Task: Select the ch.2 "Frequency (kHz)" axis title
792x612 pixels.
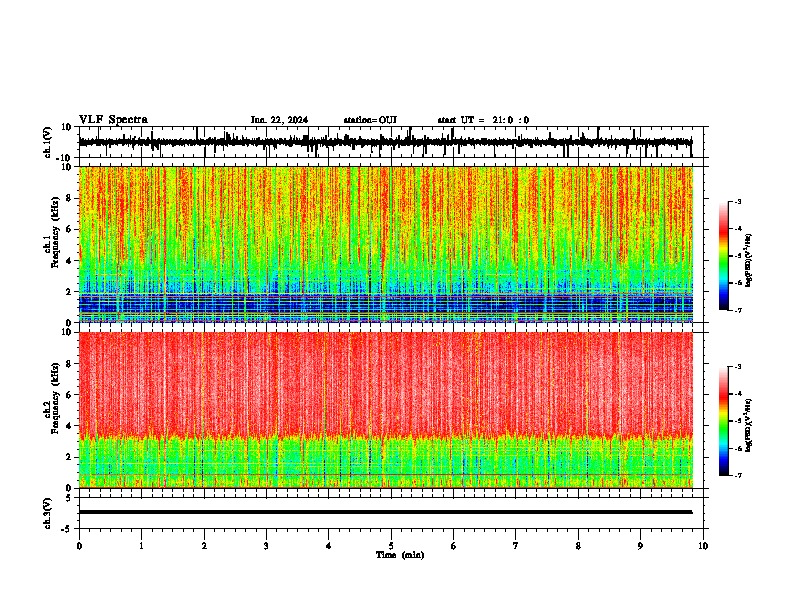Action: pos(55,398)
